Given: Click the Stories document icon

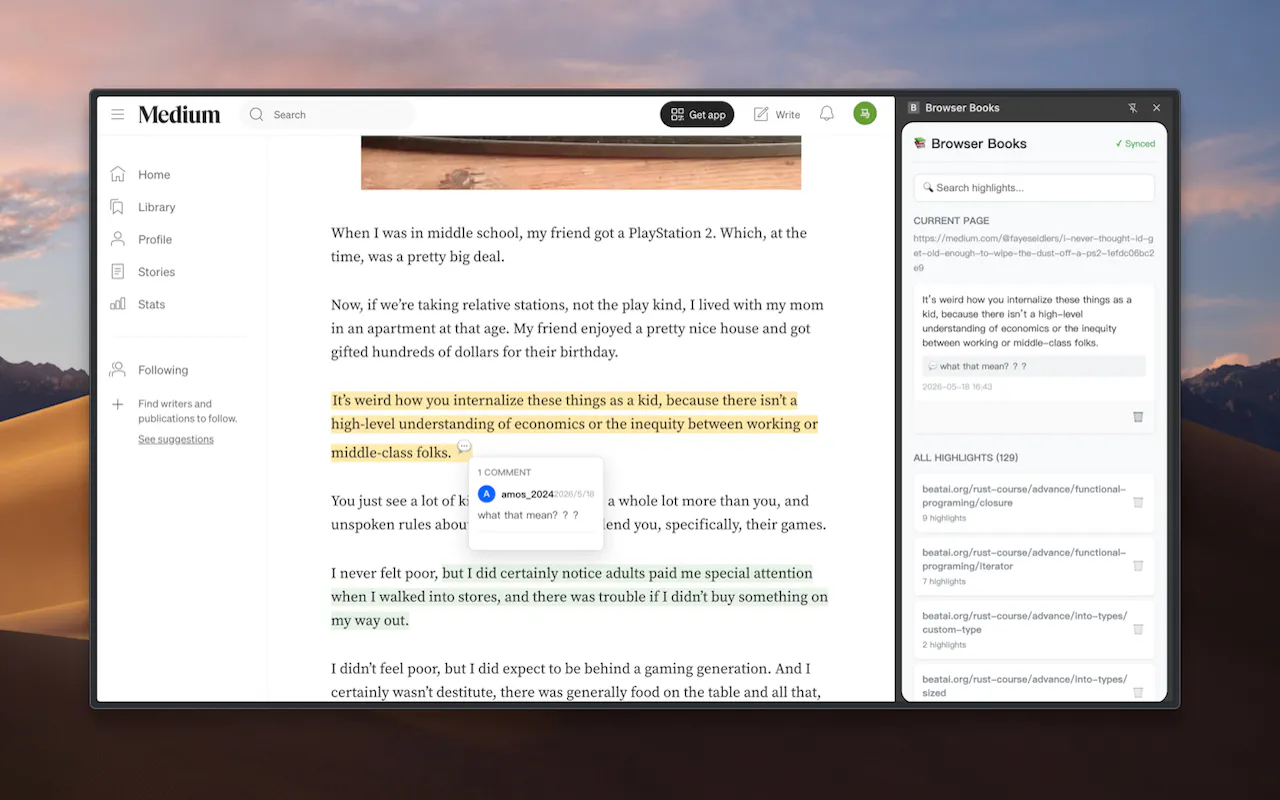Looking at the screenshot, I should [x=118, y=272].
